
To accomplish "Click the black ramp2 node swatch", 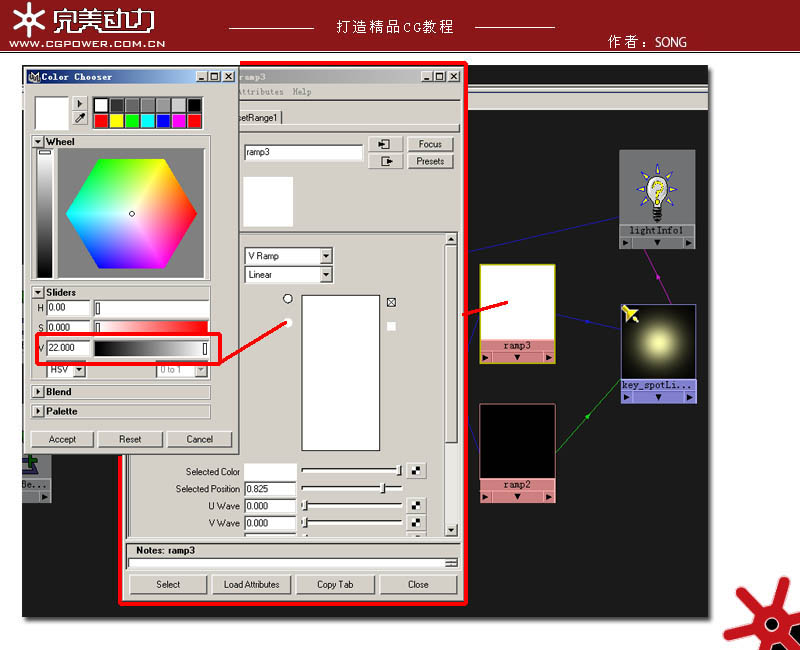I will pyautogui.click(x=517, y=441).
